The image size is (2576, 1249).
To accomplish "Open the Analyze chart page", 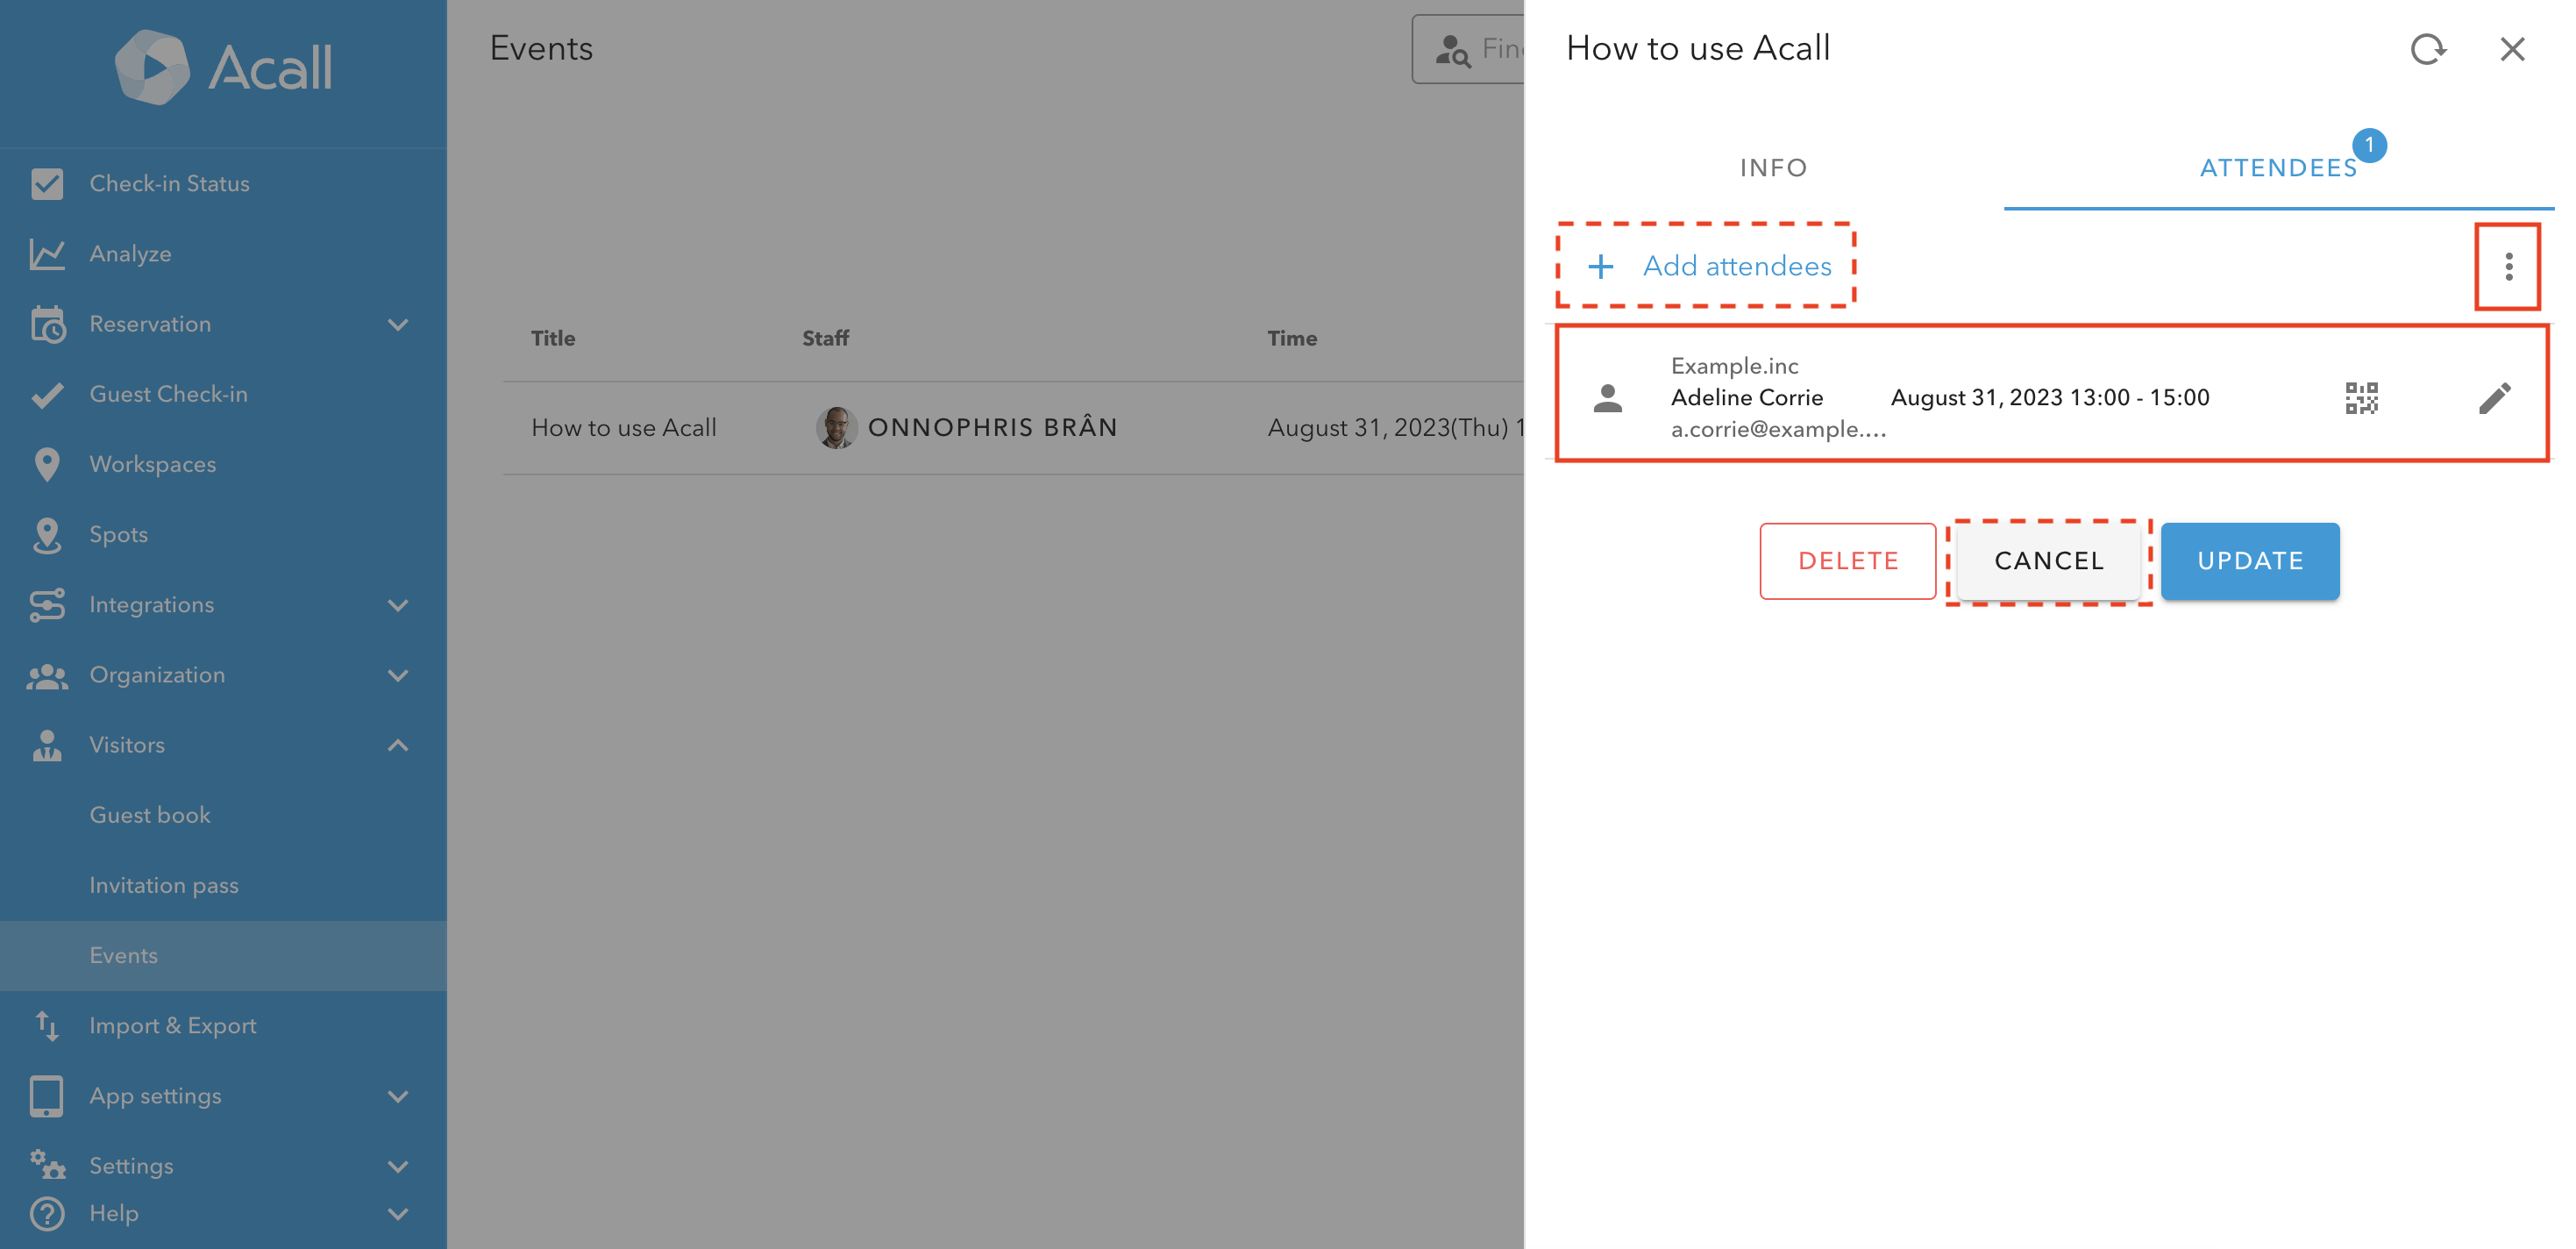I will [x=130, y=254].
